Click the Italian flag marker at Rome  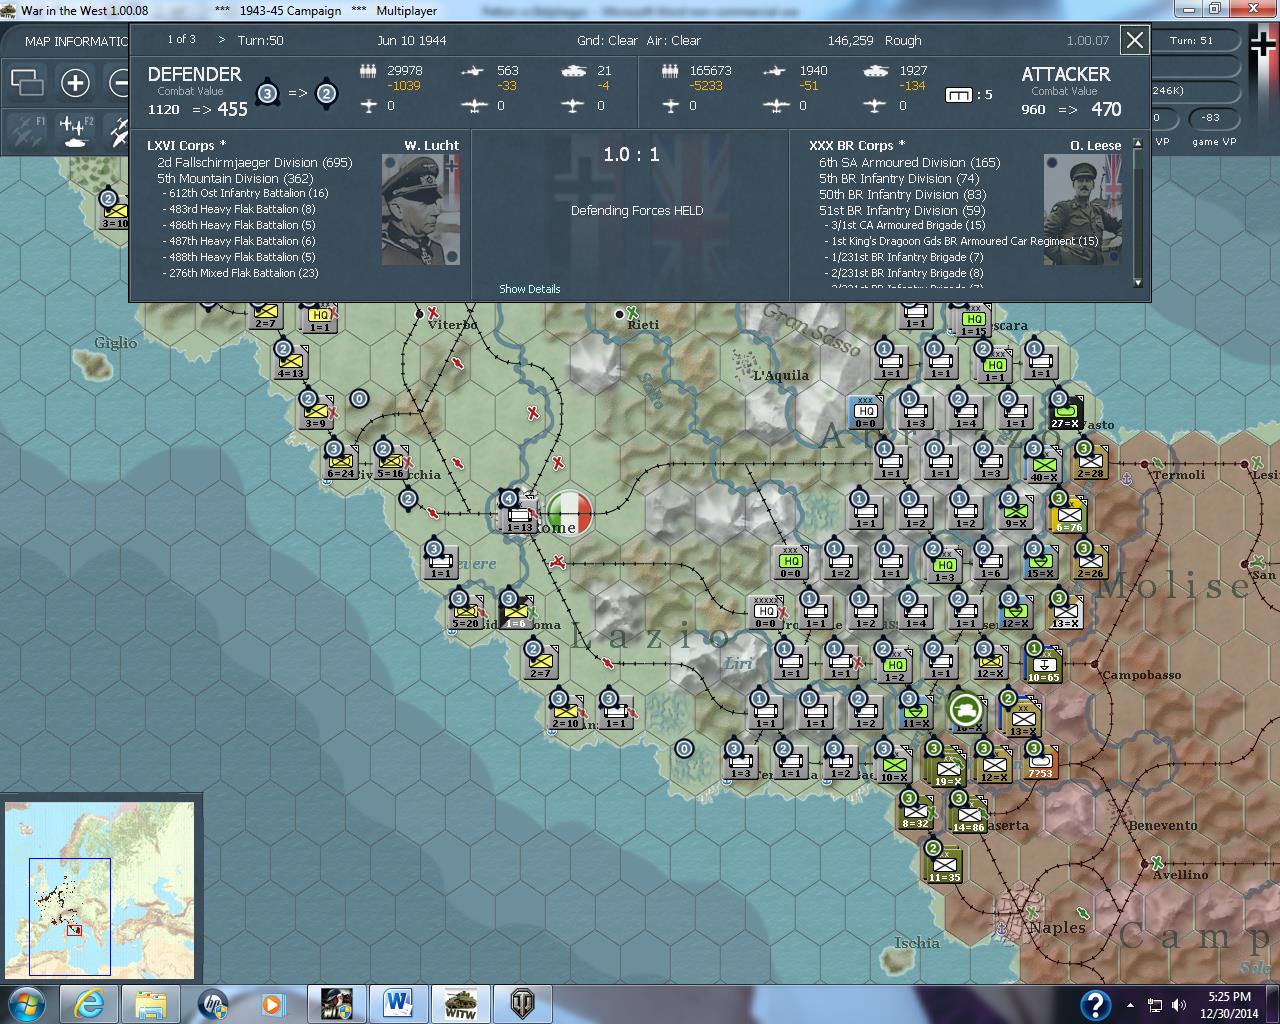(569, 512)
